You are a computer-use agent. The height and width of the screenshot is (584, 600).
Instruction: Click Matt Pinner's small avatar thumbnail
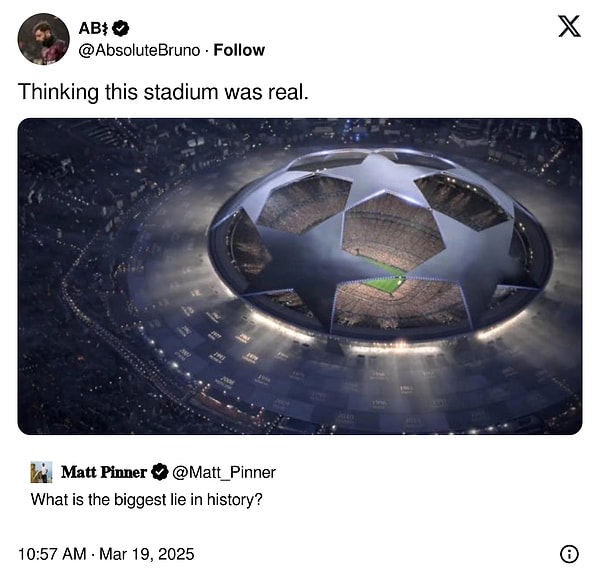[x=41, y=472]
